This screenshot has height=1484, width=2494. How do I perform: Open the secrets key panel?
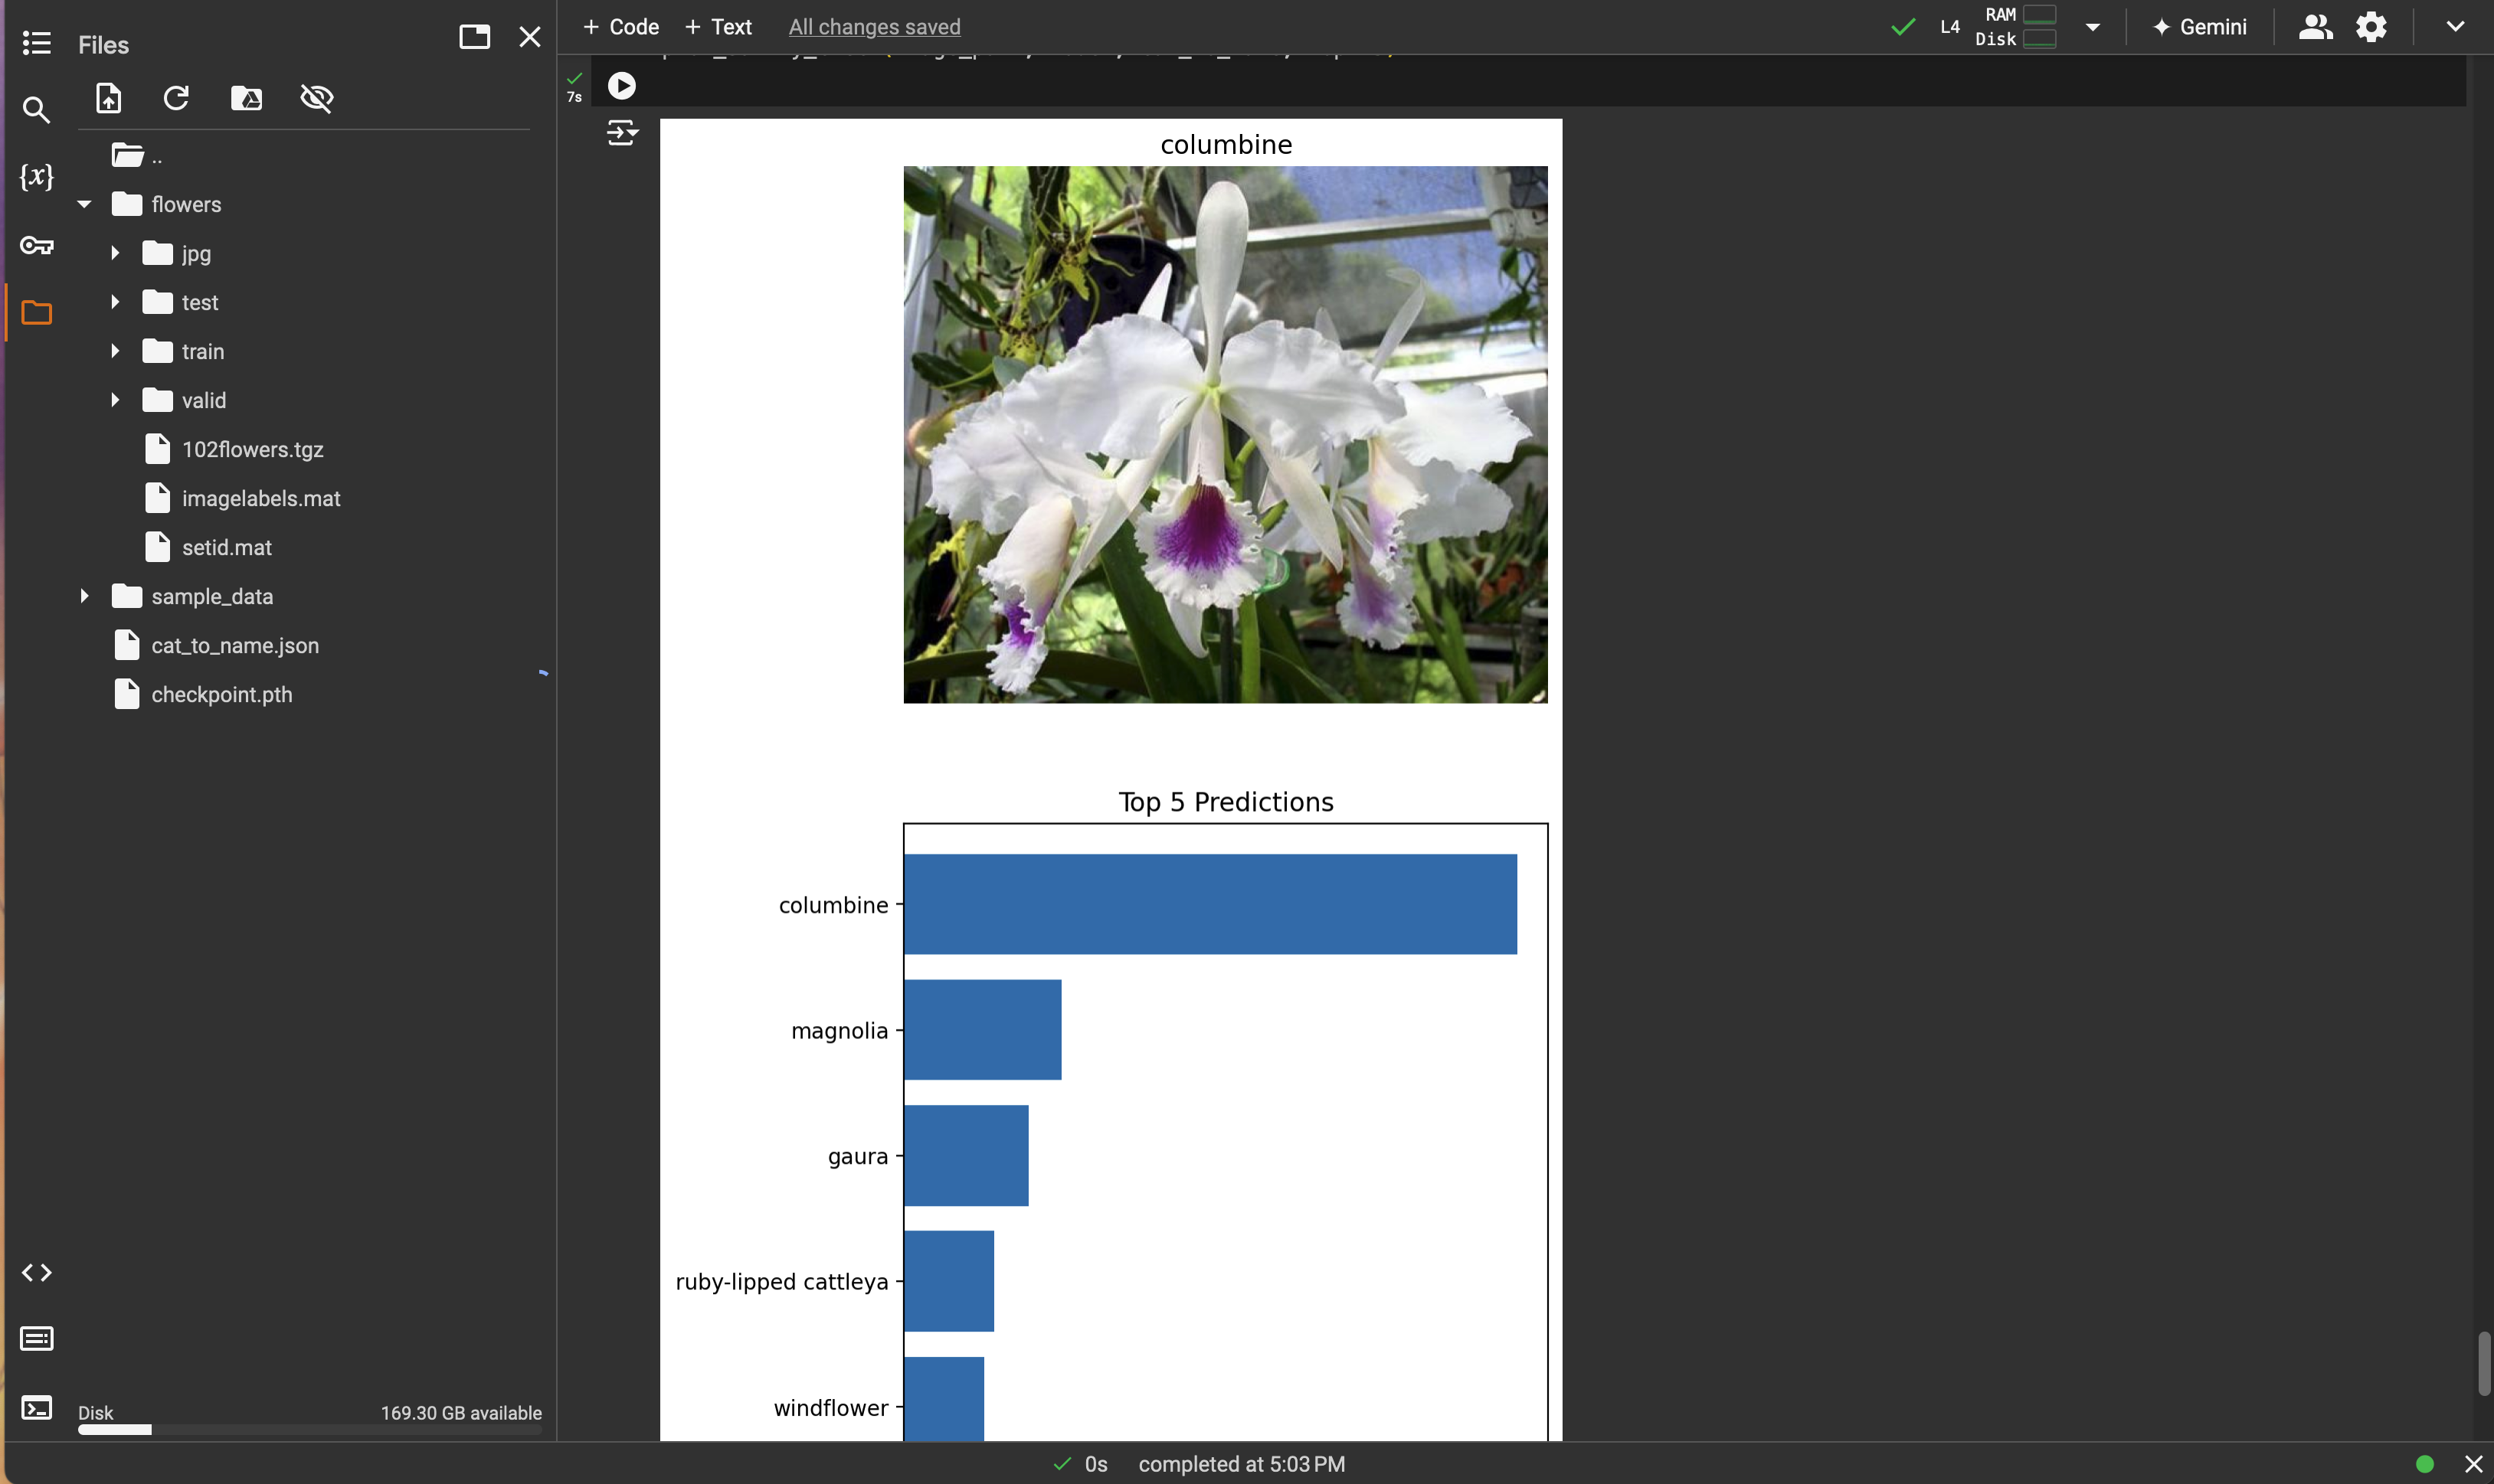tap(36, 245)
